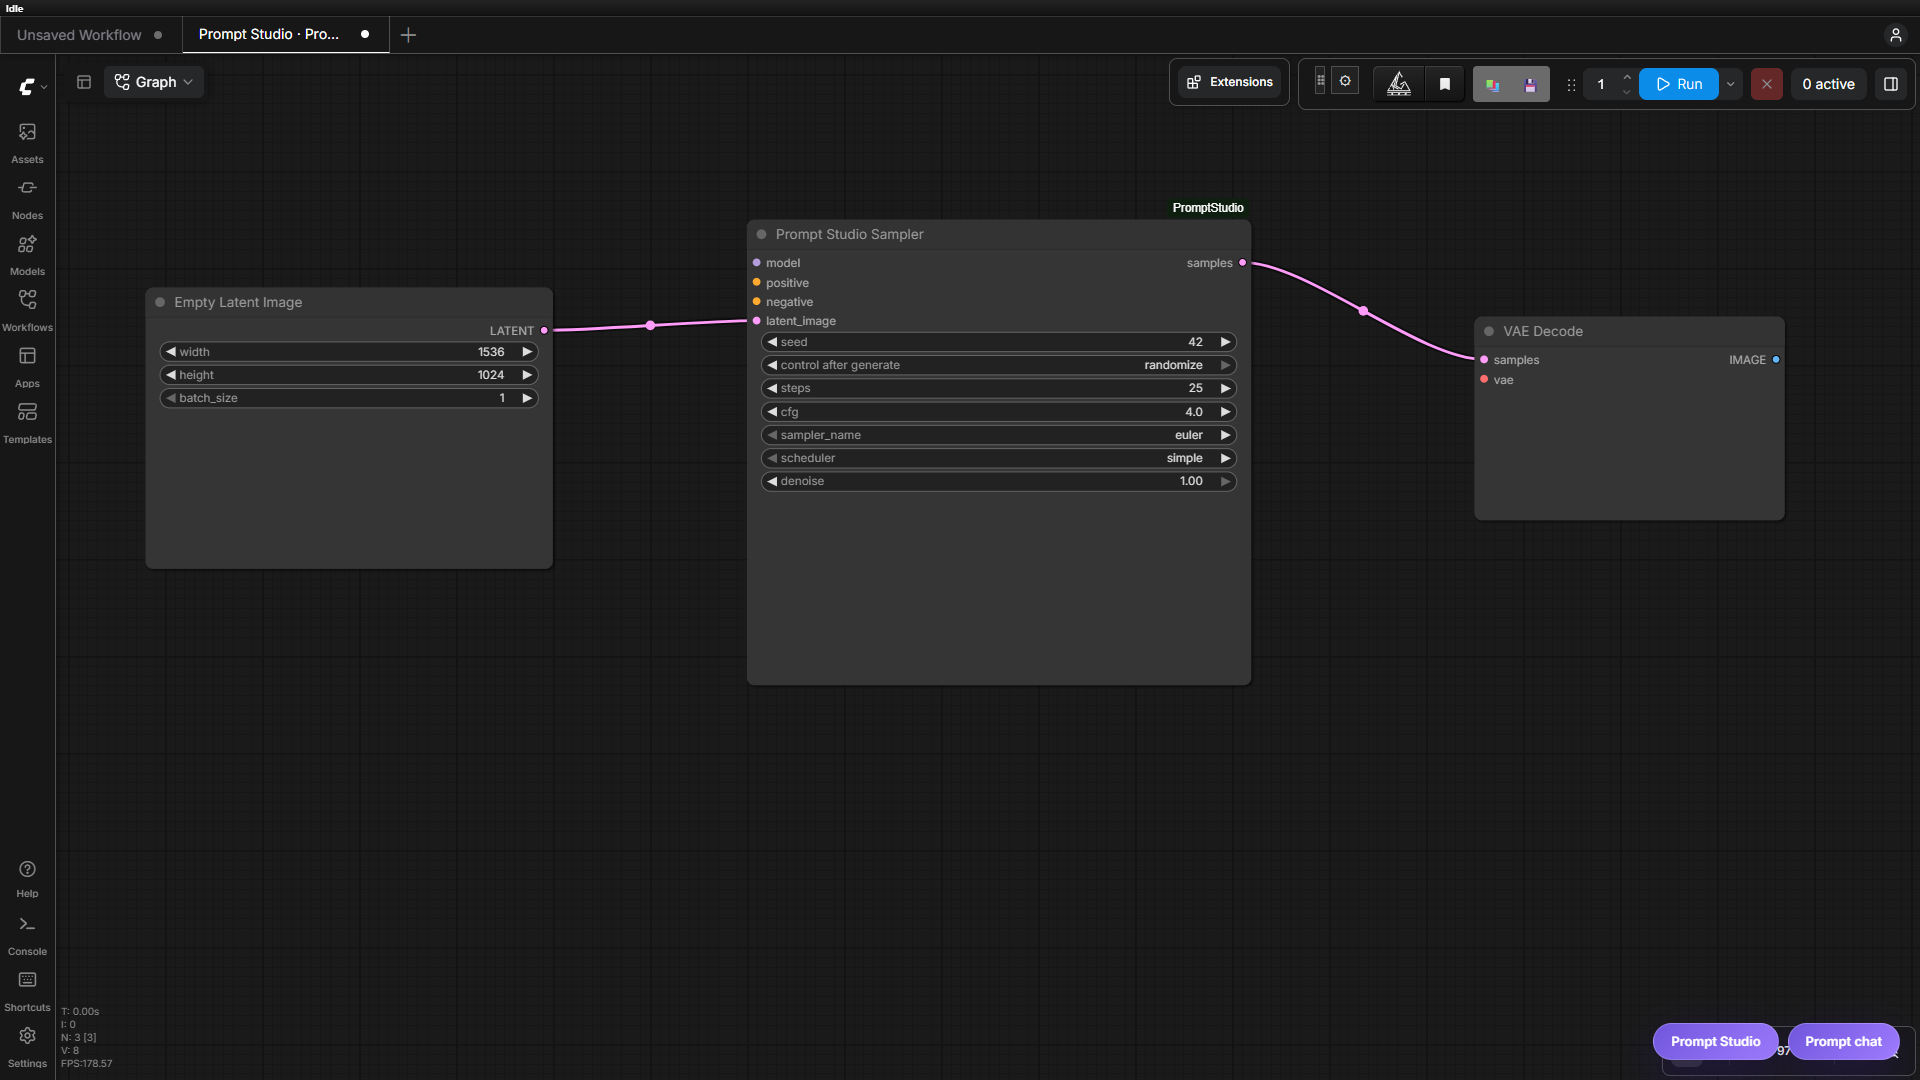Add a new workflow tab
Image resolution: width=1920 pixels, height=1080 pixels.
point(408,35)
